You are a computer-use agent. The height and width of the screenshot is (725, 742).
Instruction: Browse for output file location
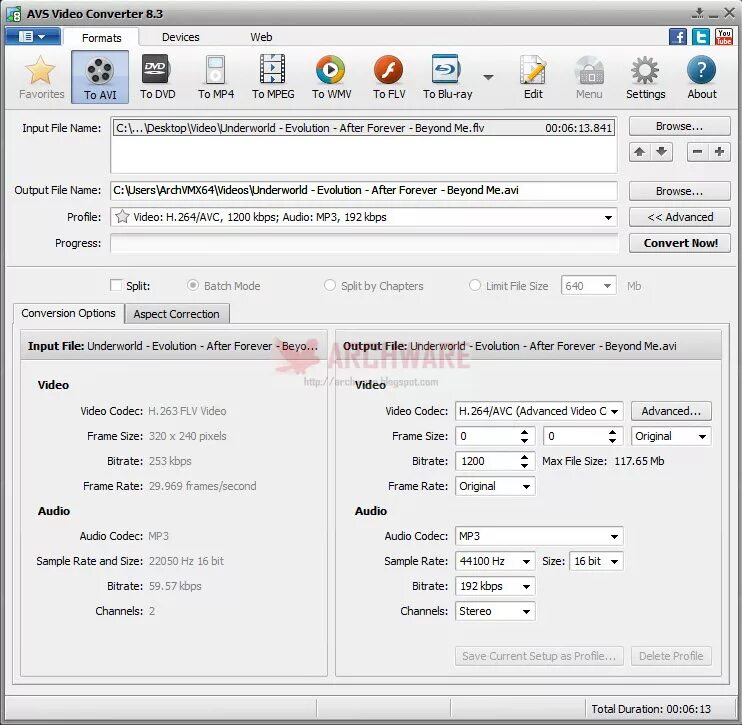tap(679, 191)
